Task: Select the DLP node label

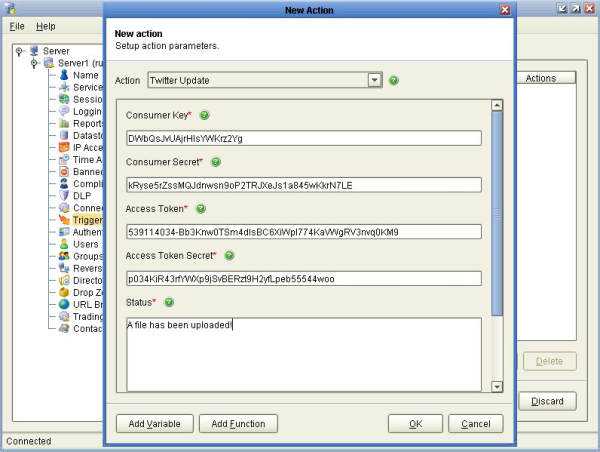Action: coord(82,196)
